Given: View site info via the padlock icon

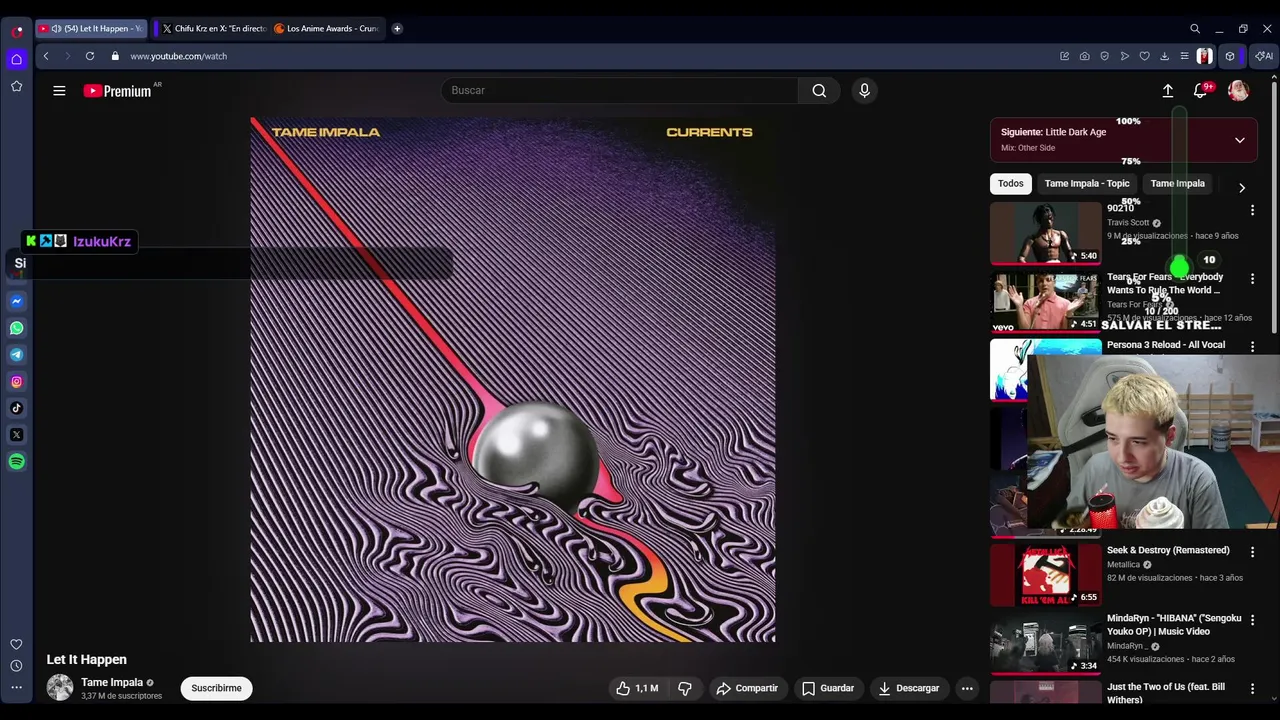Looking at the screenshot, I should click(x=115, y=56).
